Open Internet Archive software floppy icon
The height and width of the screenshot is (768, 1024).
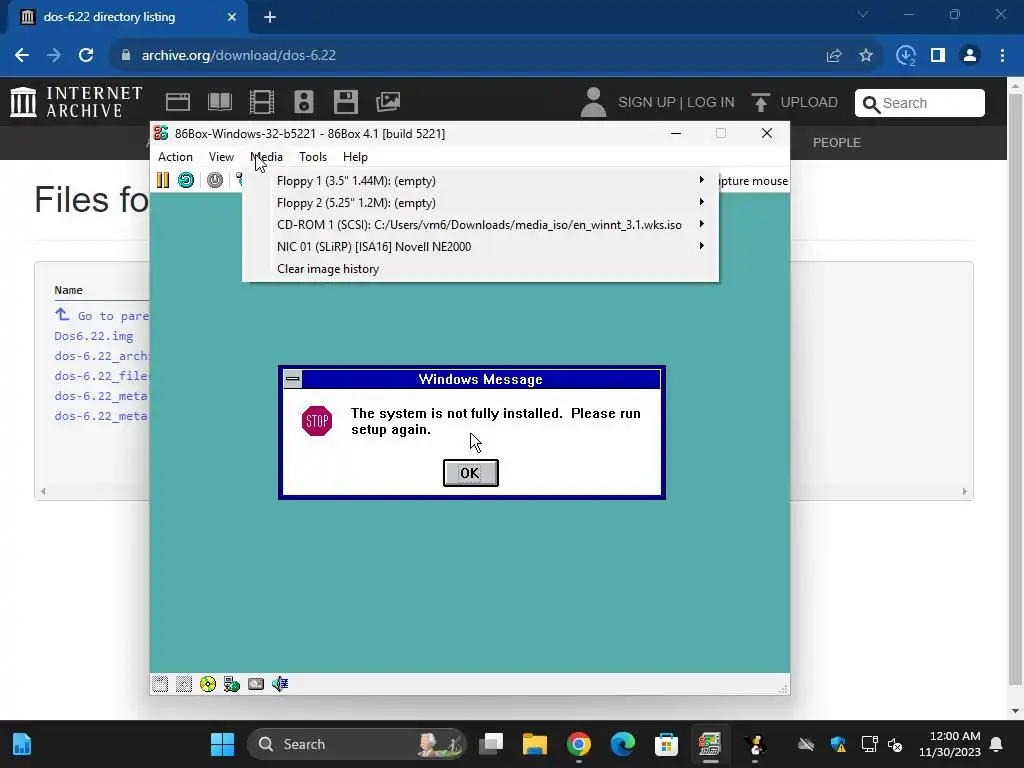click(x=345, y=102)
